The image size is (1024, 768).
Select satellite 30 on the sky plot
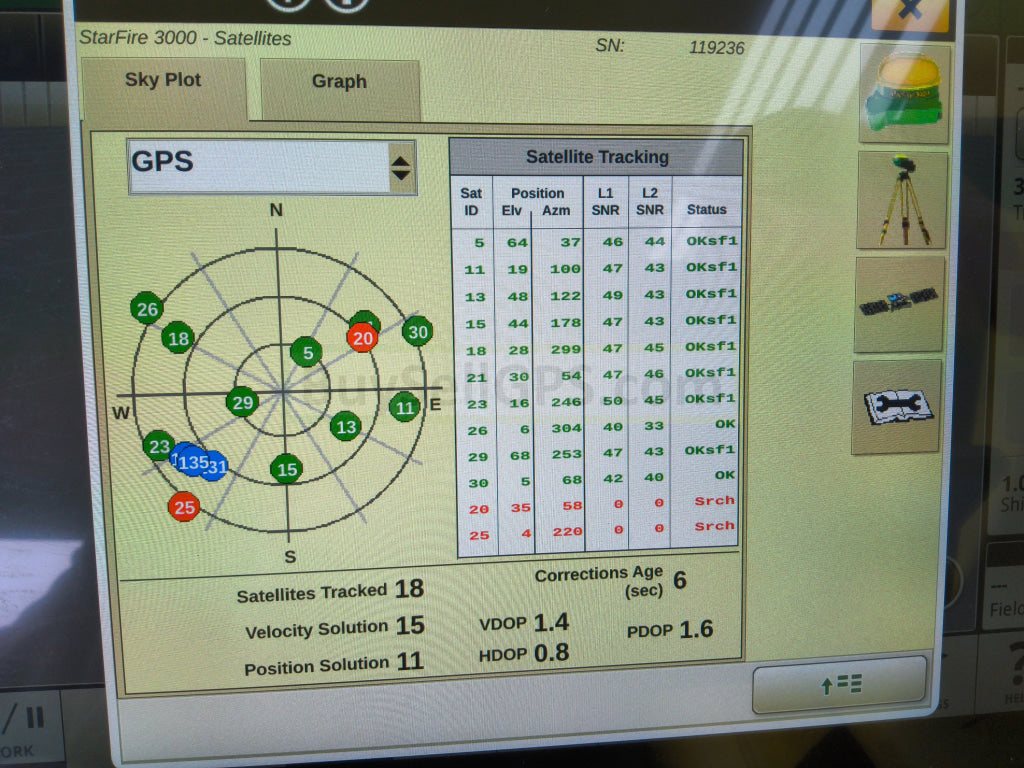tap(417, 332)
